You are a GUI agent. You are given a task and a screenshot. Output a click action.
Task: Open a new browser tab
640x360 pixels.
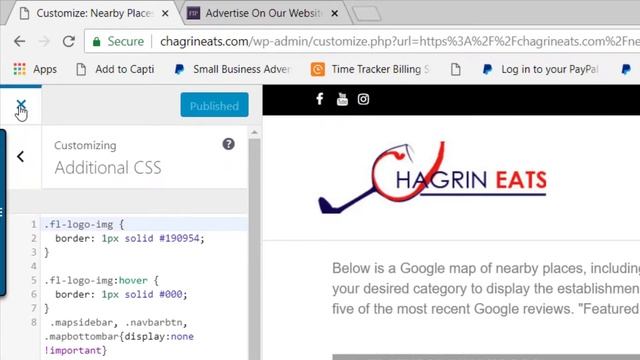tap(367, 13)
